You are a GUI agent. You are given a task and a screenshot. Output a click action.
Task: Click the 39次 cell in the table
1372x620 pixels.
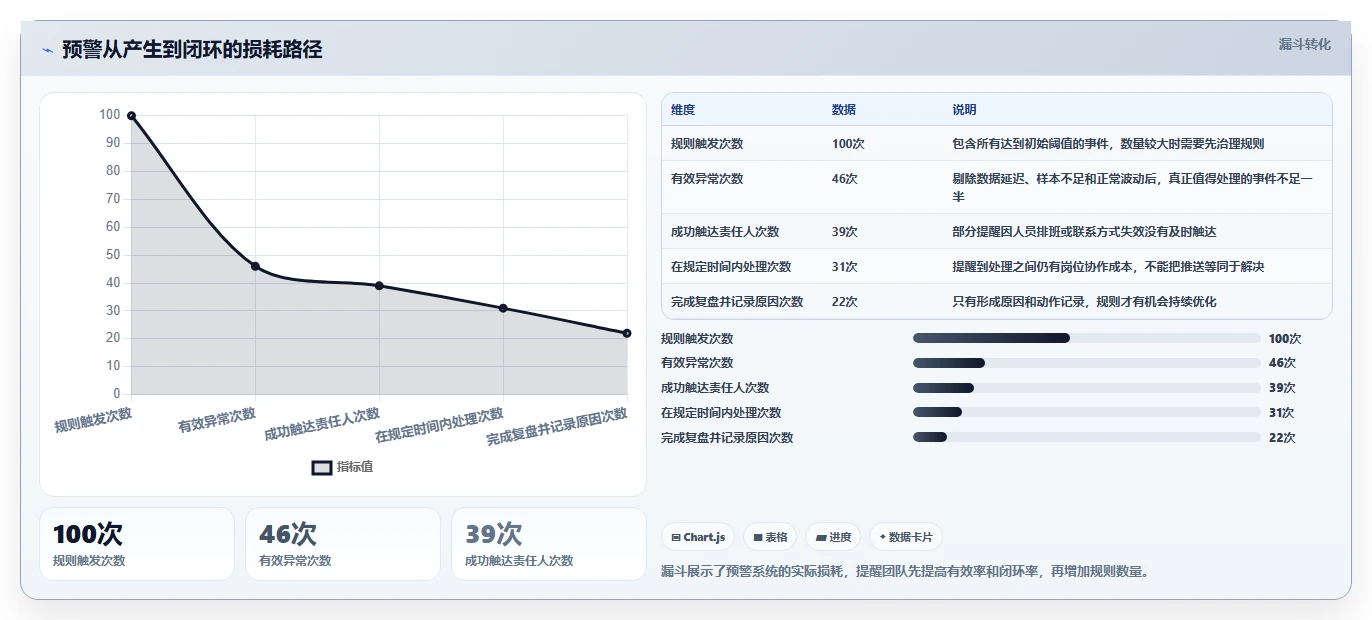[845, 232]
